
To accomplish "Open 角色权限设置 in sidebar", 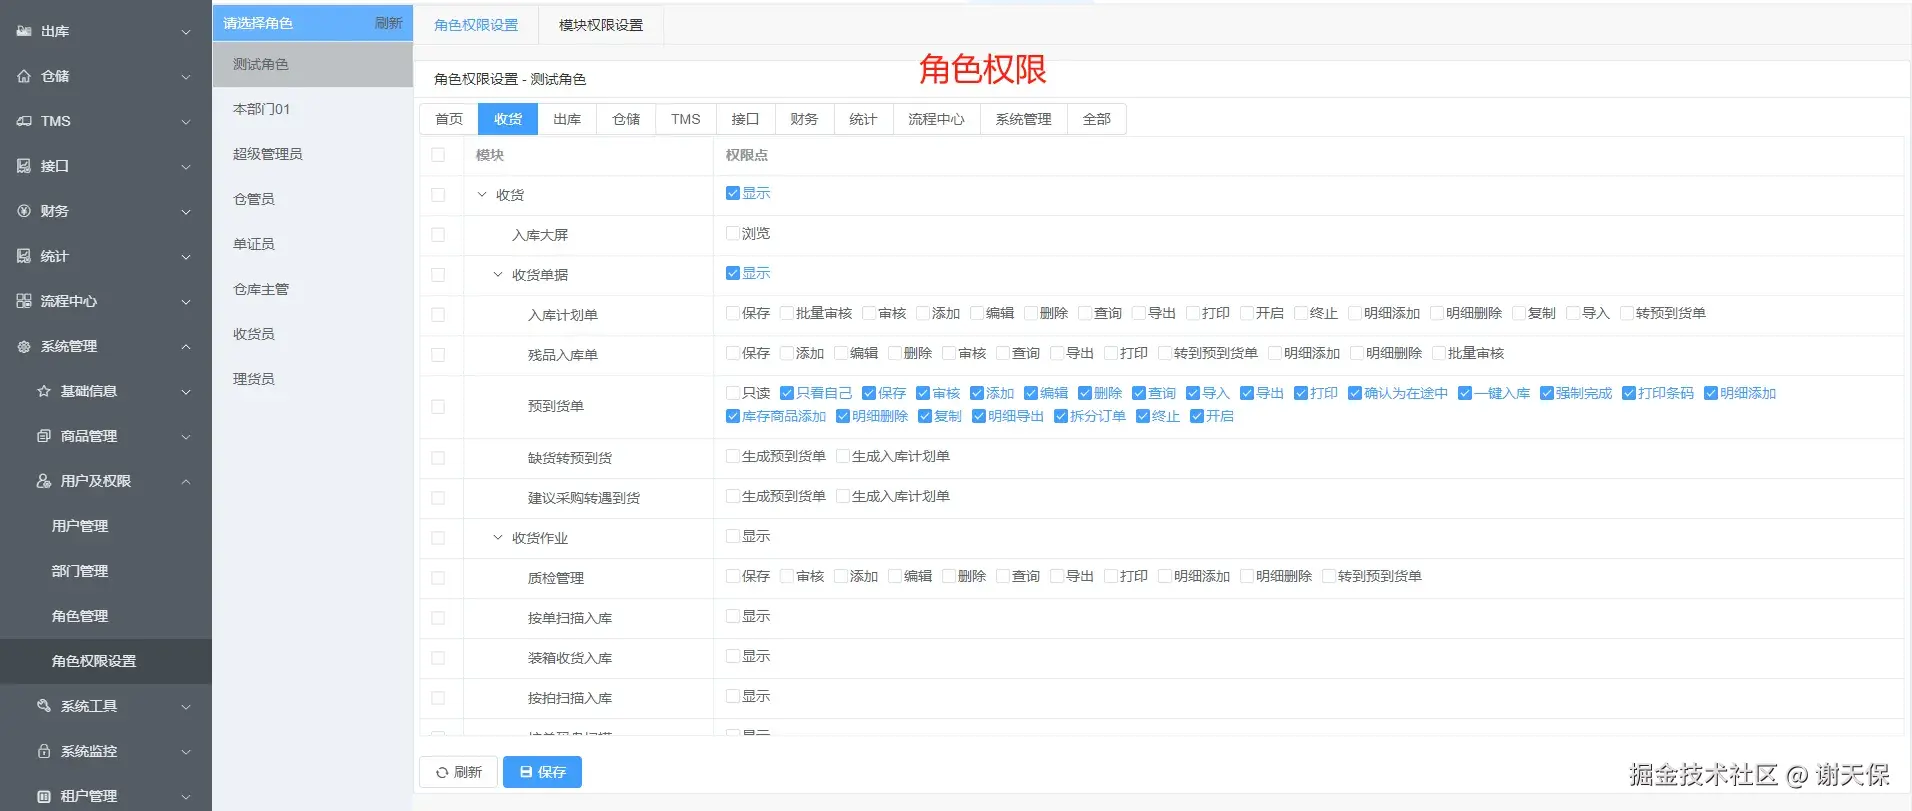I will 106,661.
